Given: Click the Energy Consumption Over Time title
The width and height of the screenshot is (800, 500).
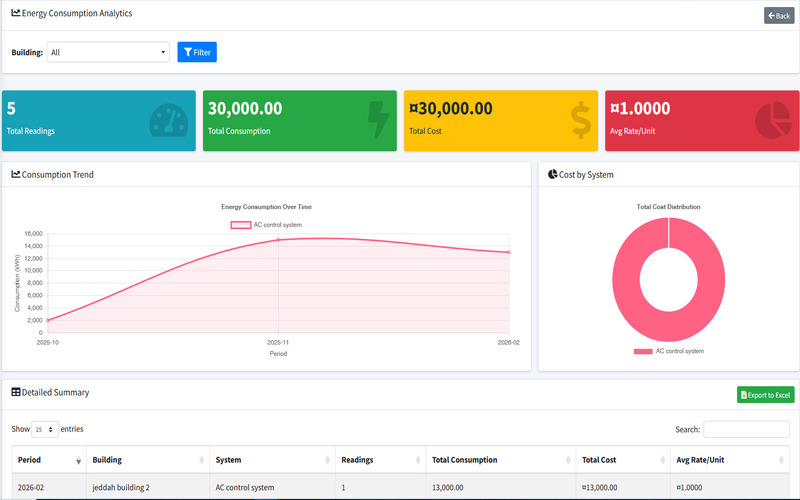Looking at the screenshot, I should 266,207.
